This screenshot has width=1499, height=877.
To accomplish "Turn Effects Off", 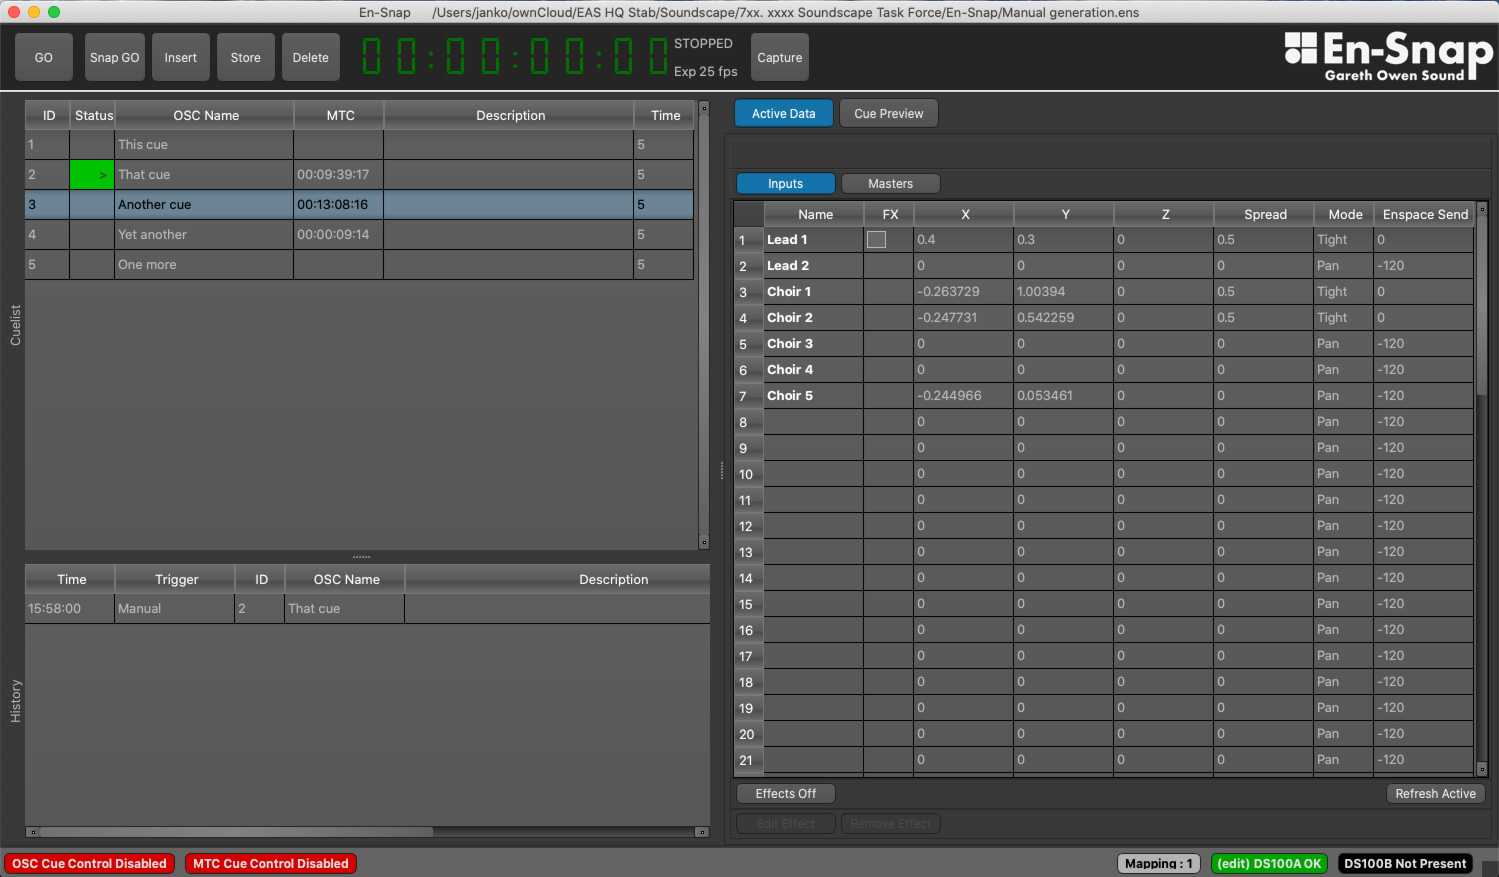I will click(785, 793).
